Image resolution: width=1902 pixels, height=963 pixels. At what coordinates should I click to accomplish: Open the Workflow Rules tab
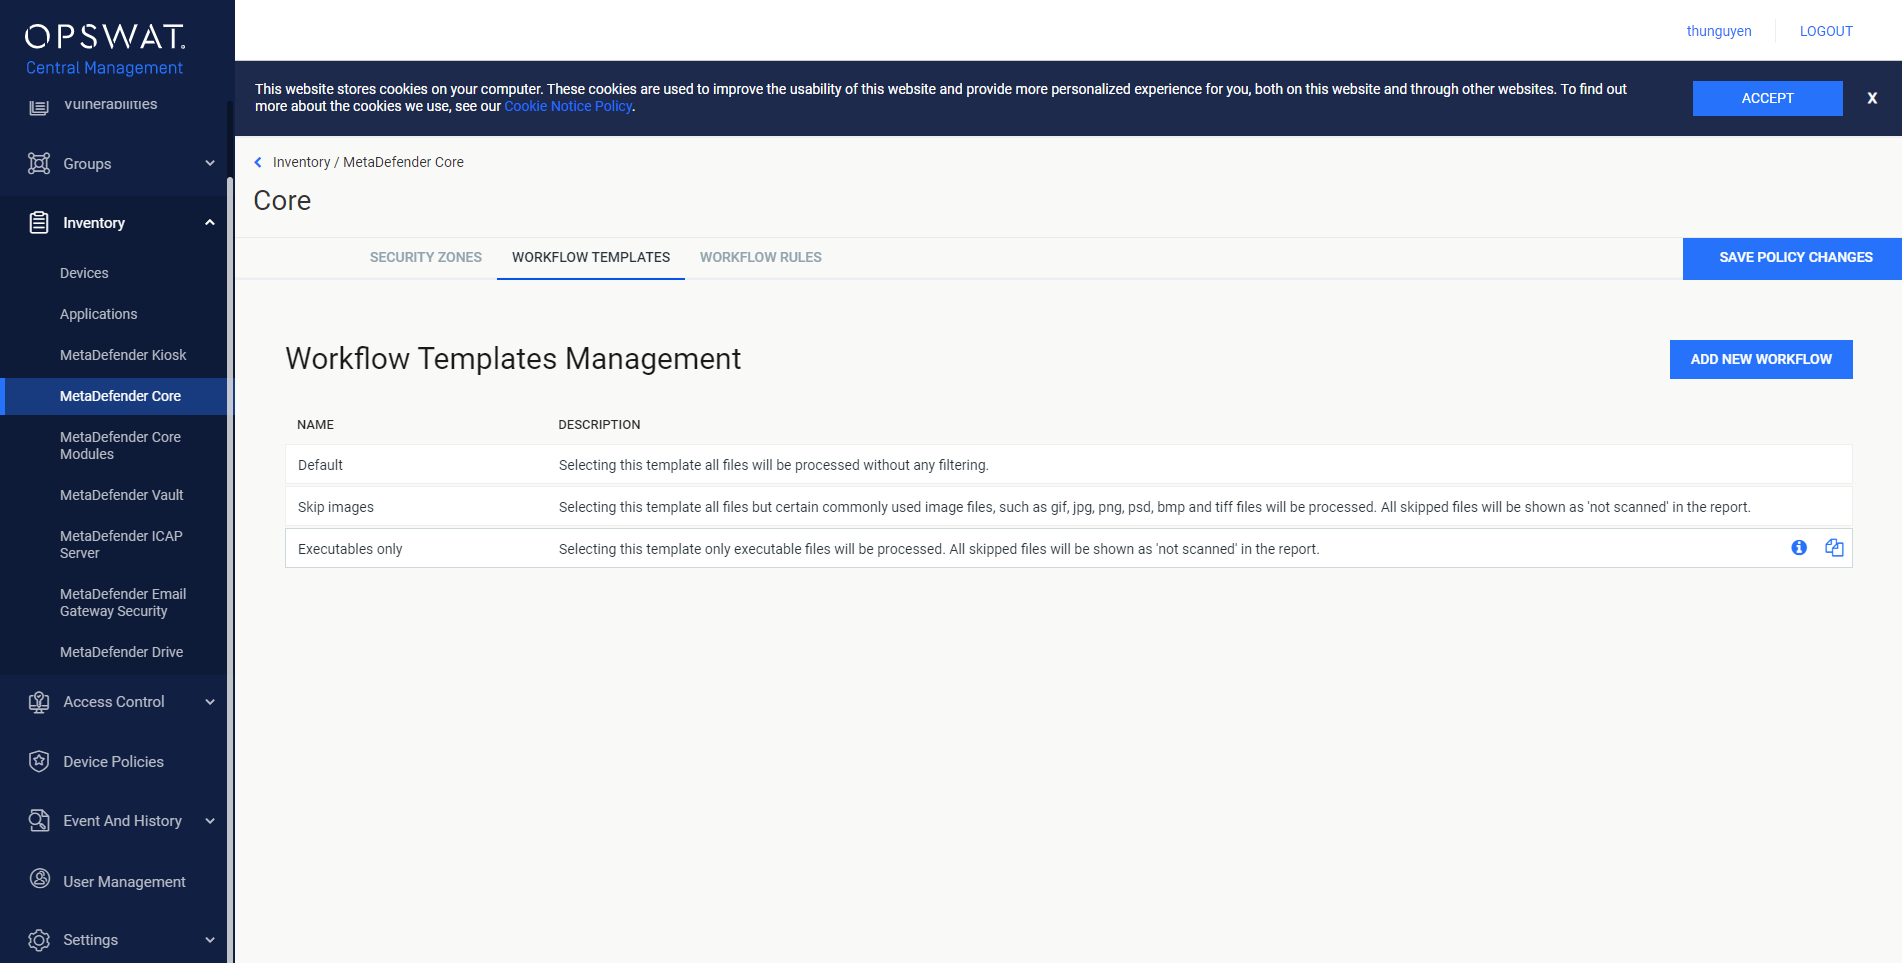pos(761,257)
